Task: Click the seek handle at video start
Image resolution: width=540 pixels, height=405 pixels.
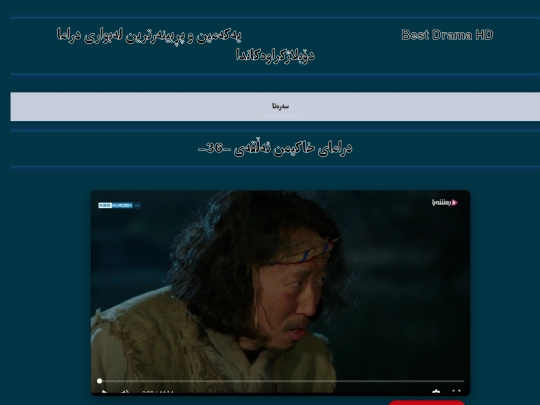Action: (100, 381)
